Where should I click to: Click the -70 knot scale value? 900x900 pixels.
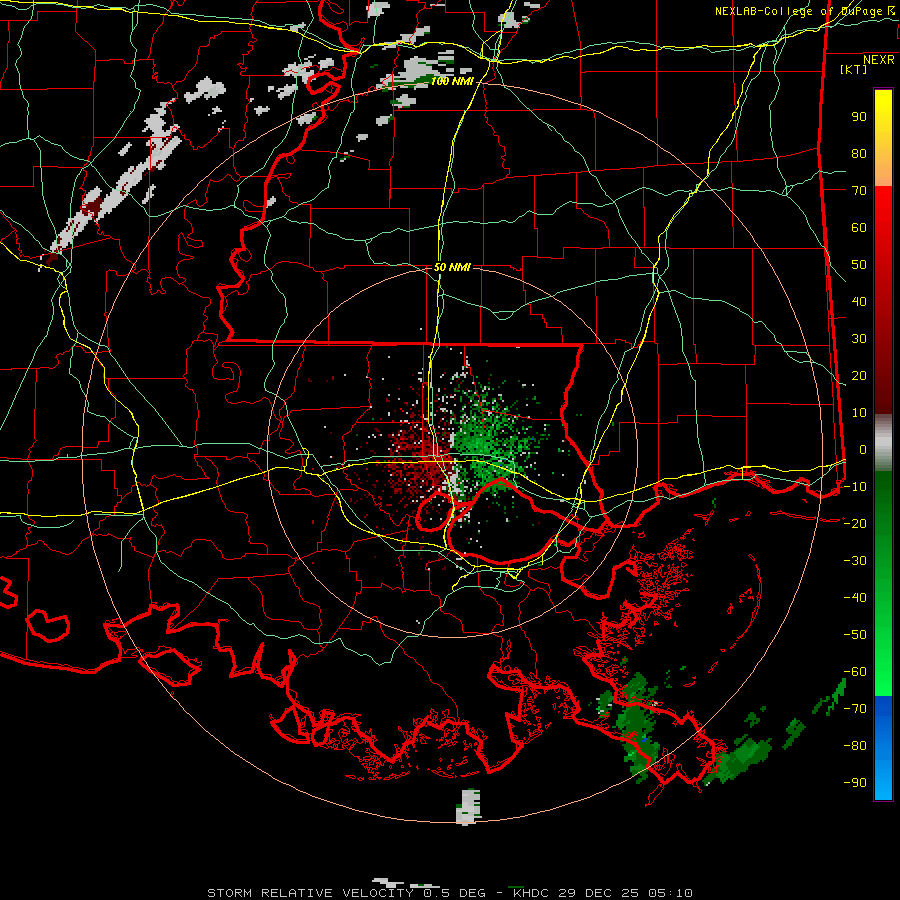pos(855,709)
